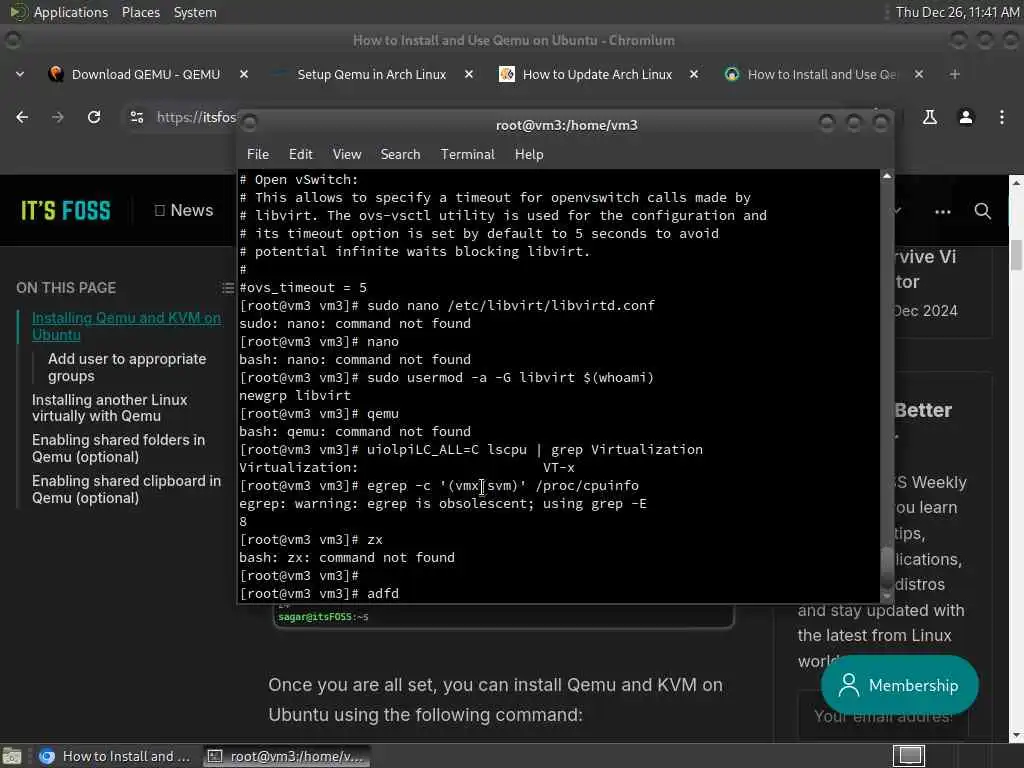Screen dimensions: 1024x768
Task: Open terminal Terminal menu
Action: [x=468, y=154]
